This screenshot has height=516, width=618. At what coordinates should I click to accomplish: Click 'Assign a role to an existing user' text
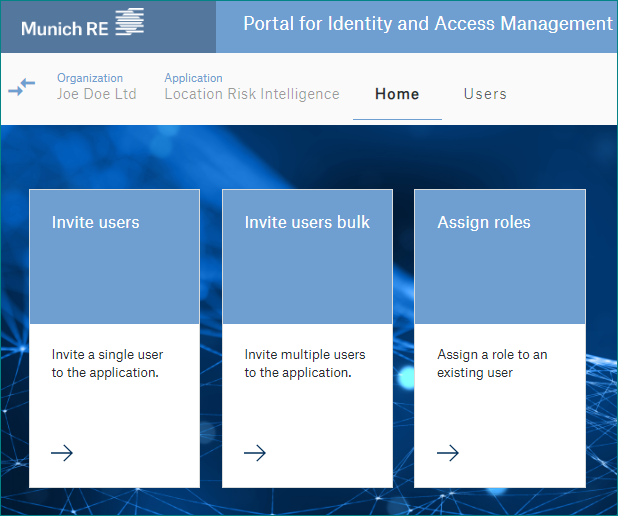[x=492, y=363]
